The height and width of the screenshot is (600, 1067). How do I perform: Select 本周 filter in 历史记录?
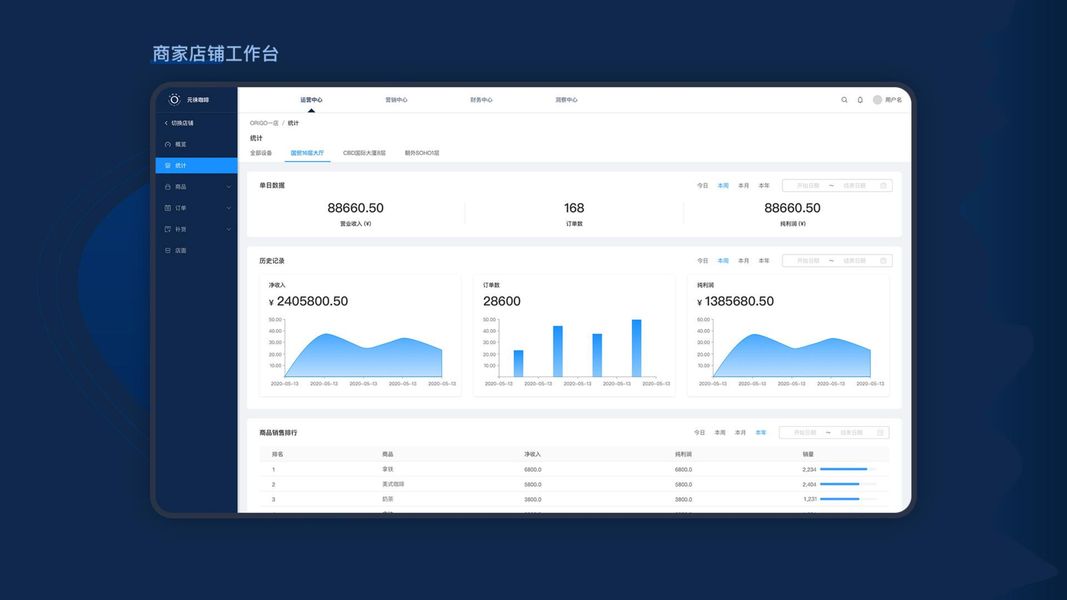pos(723,261)
